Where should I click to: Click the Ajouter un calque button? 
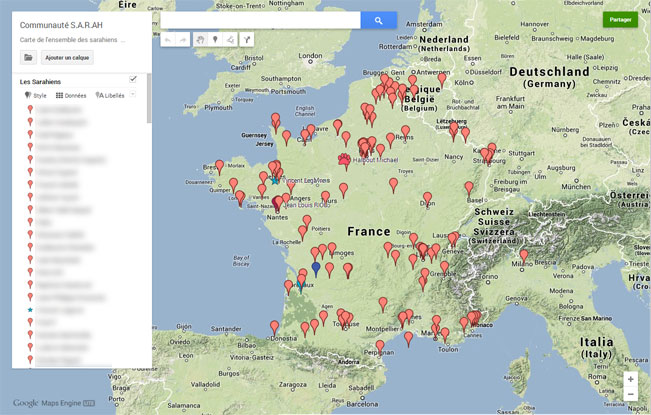[67, 57]
